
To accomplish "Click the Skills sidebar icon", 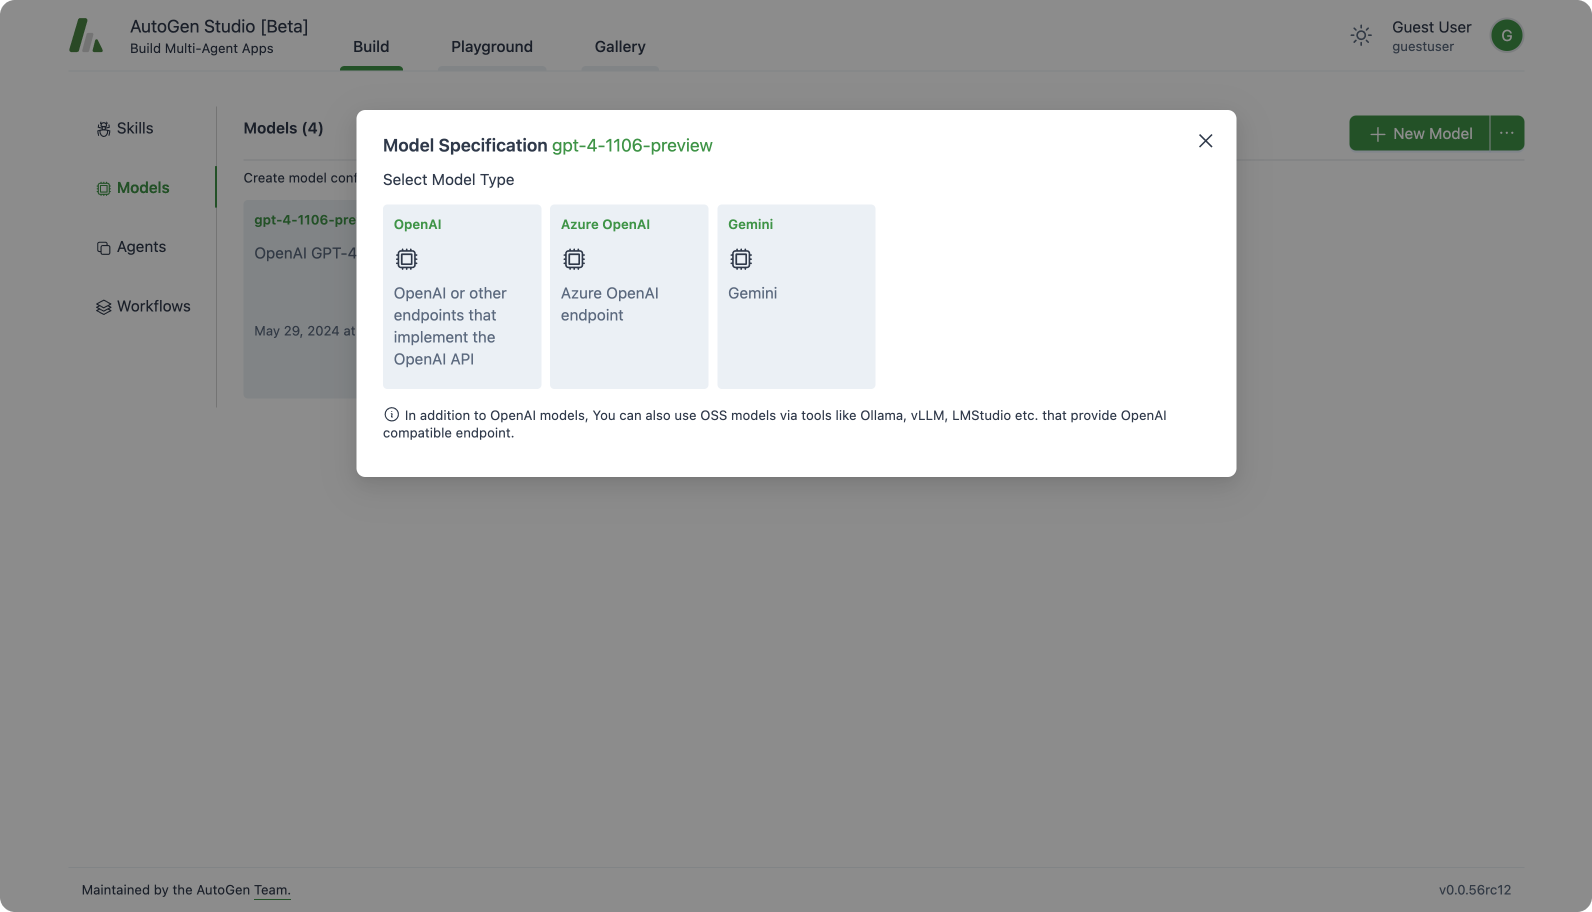I will click(x=103, y=129).
